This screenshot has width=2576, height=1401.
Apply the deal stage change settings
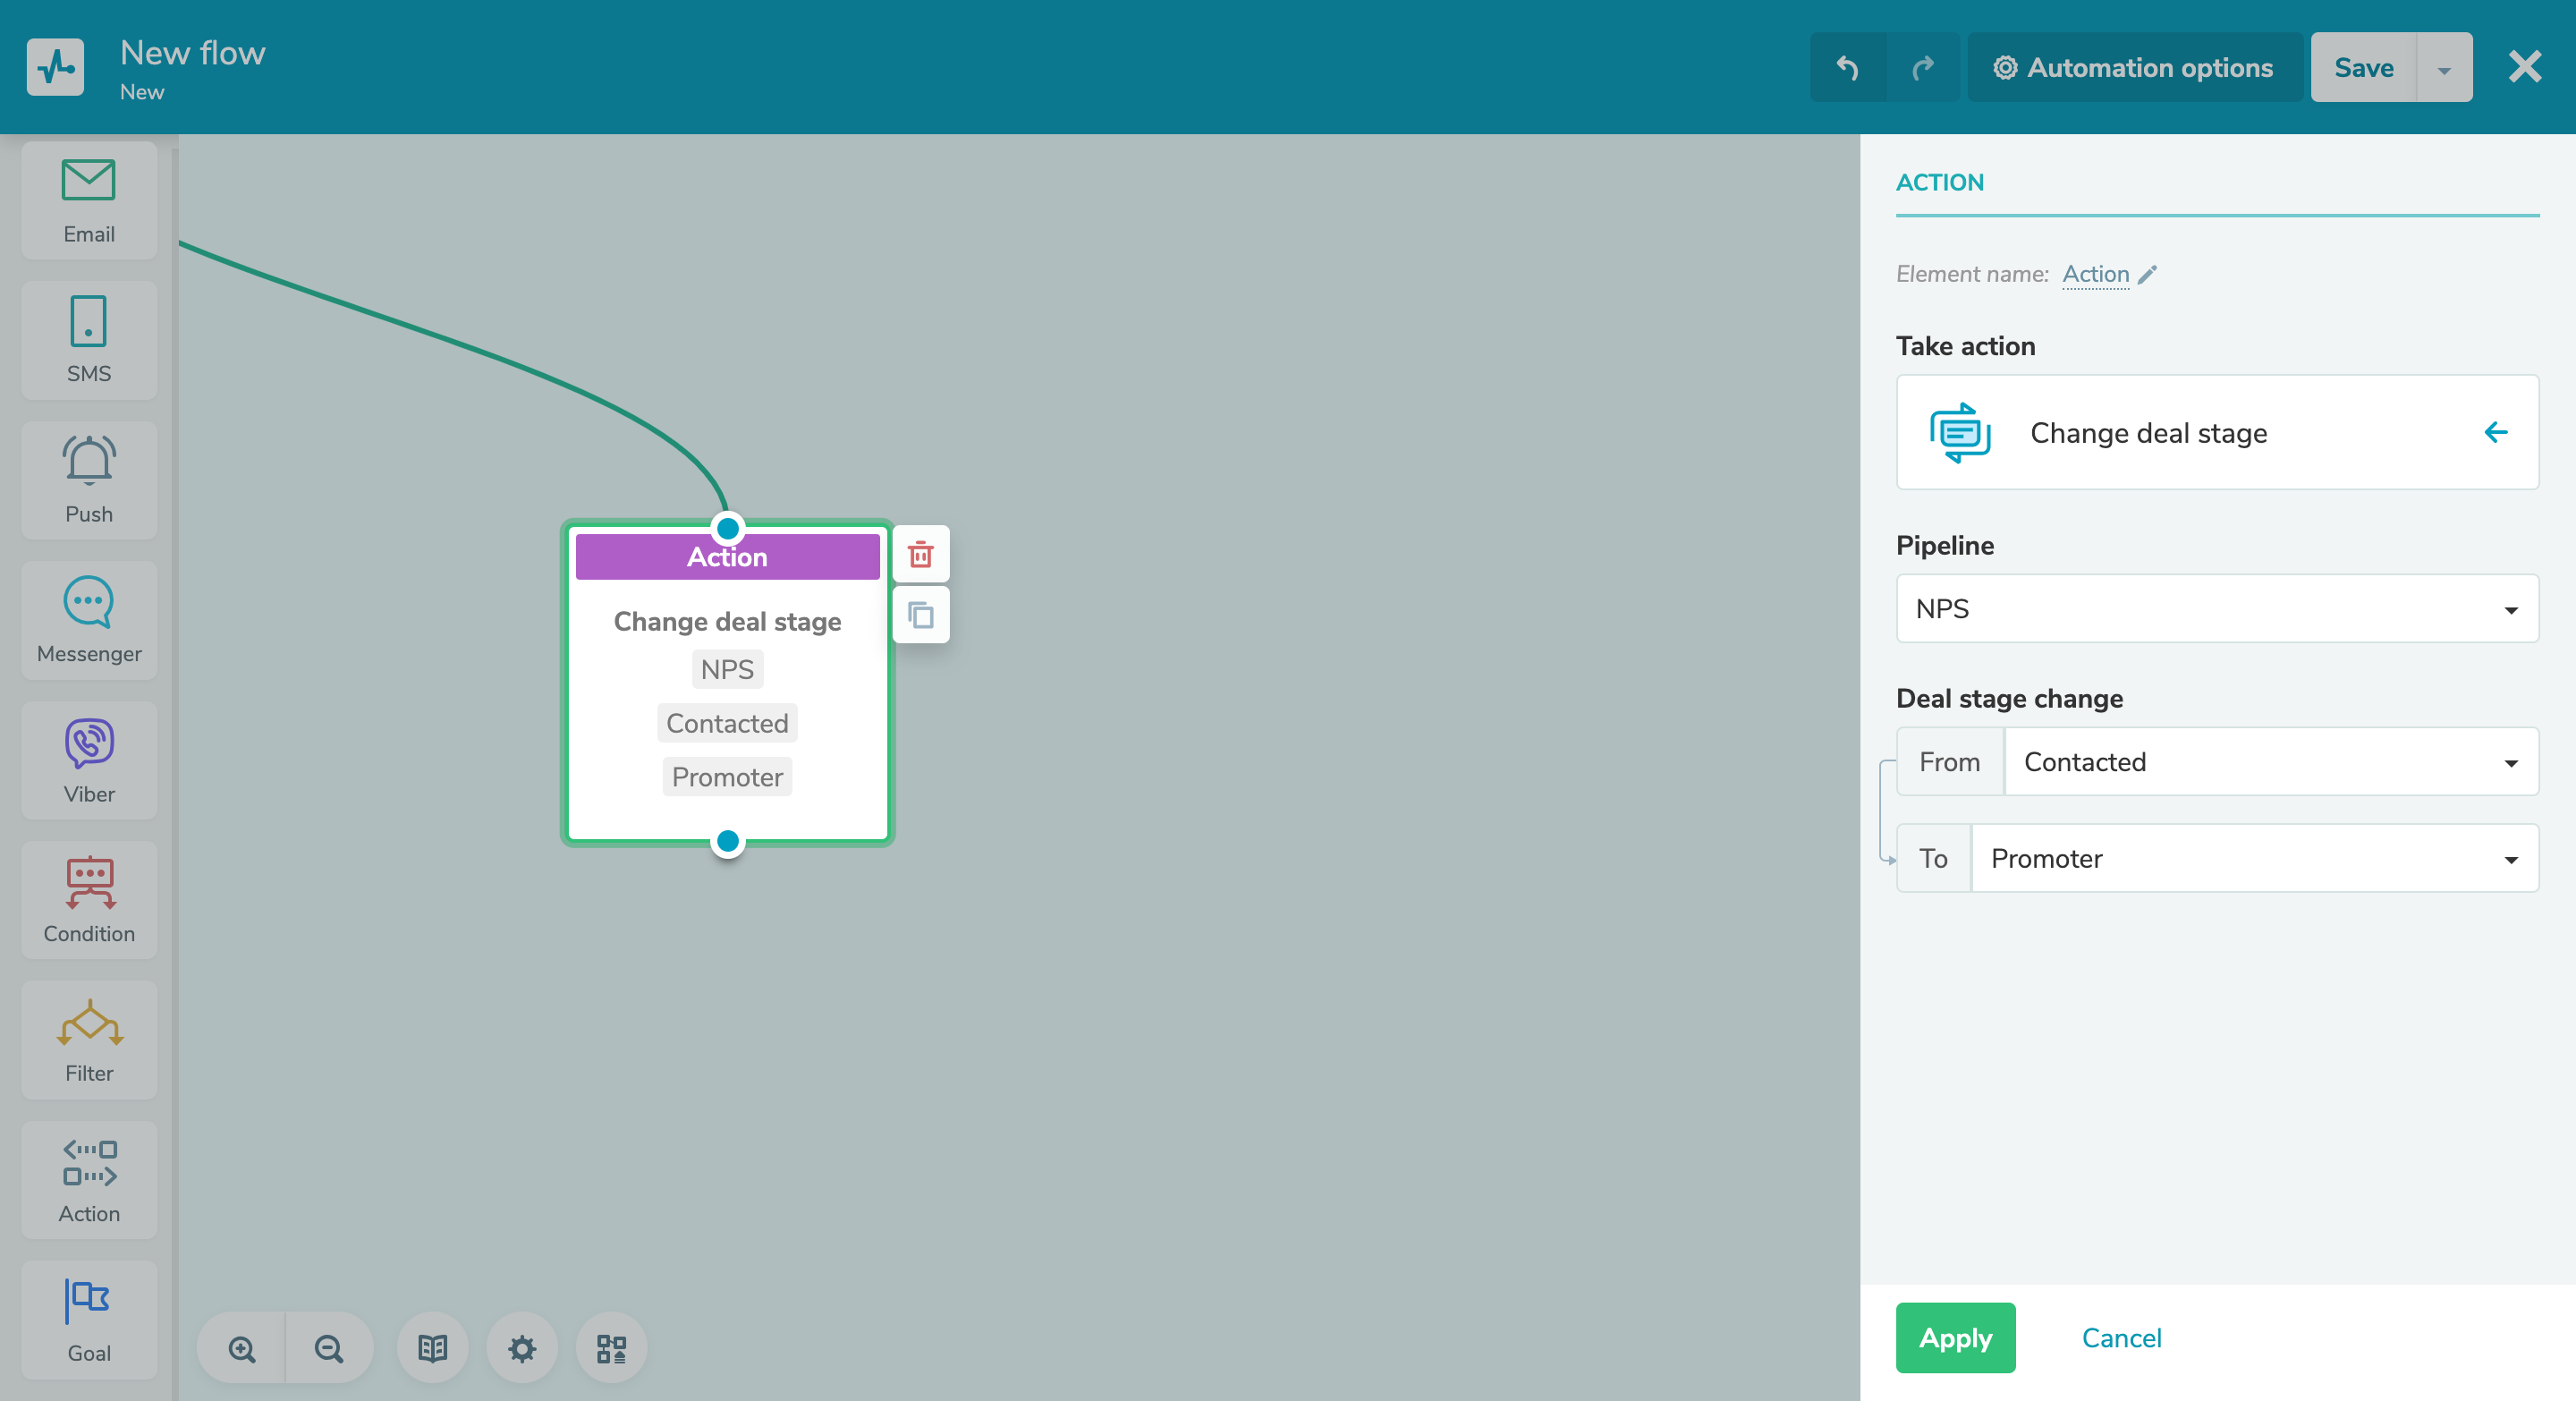coord(1954,1338)
